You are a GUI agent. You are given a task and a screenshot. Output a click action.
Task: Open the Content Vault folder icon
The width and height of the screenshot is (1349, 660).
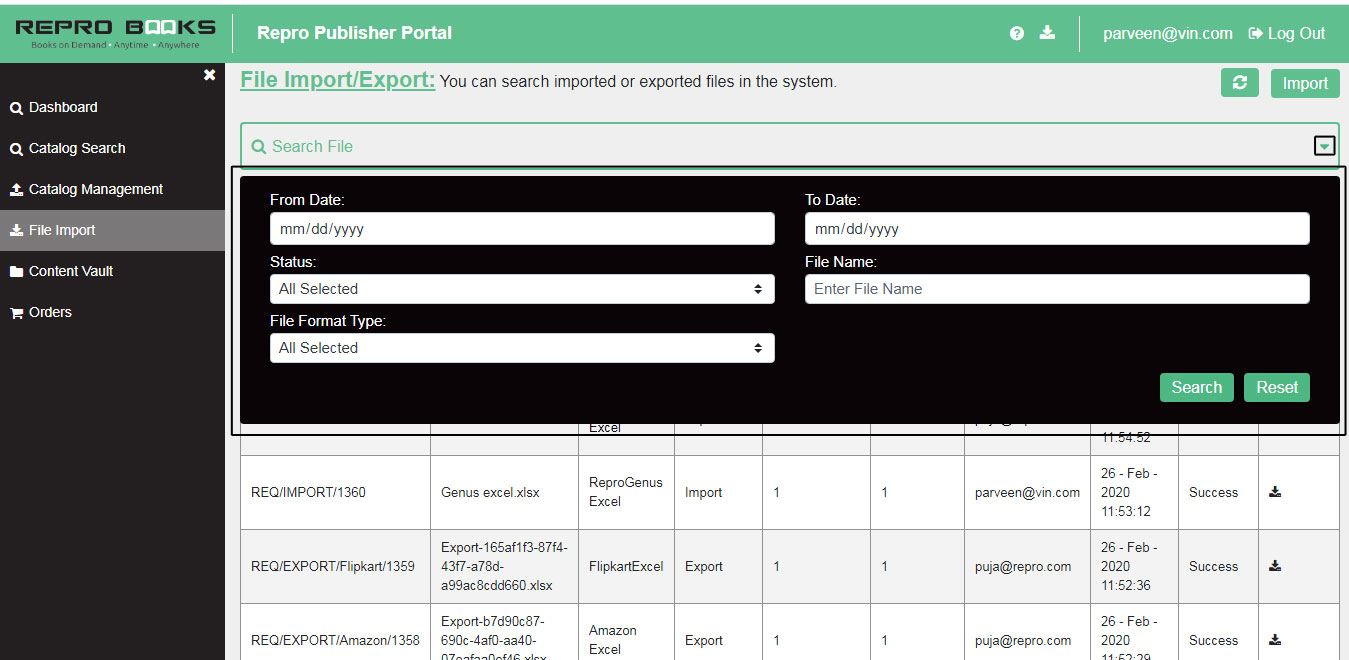coord(14,271)
